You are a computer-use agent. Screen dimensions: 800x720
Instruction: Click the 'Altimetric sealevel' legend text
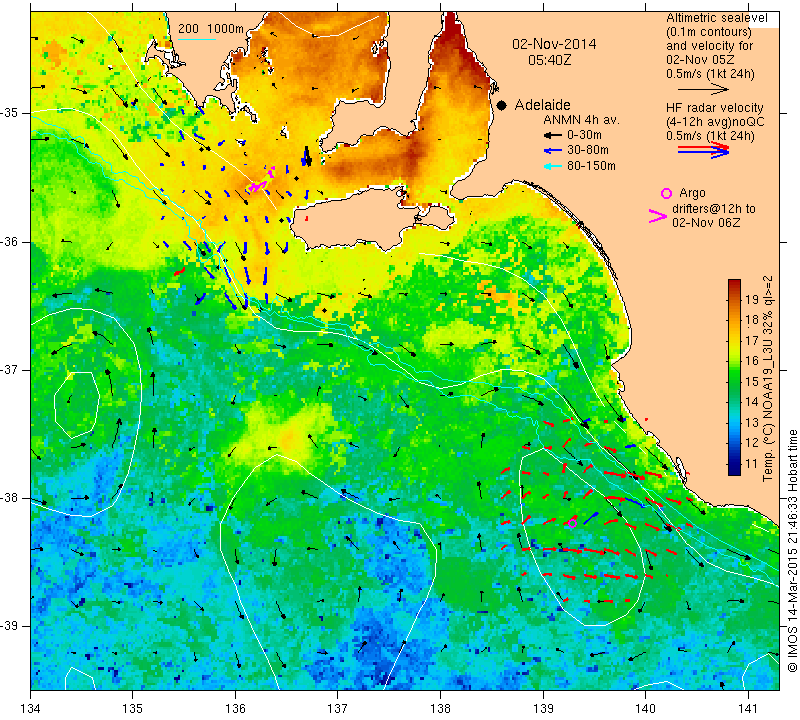coord(716,18)
